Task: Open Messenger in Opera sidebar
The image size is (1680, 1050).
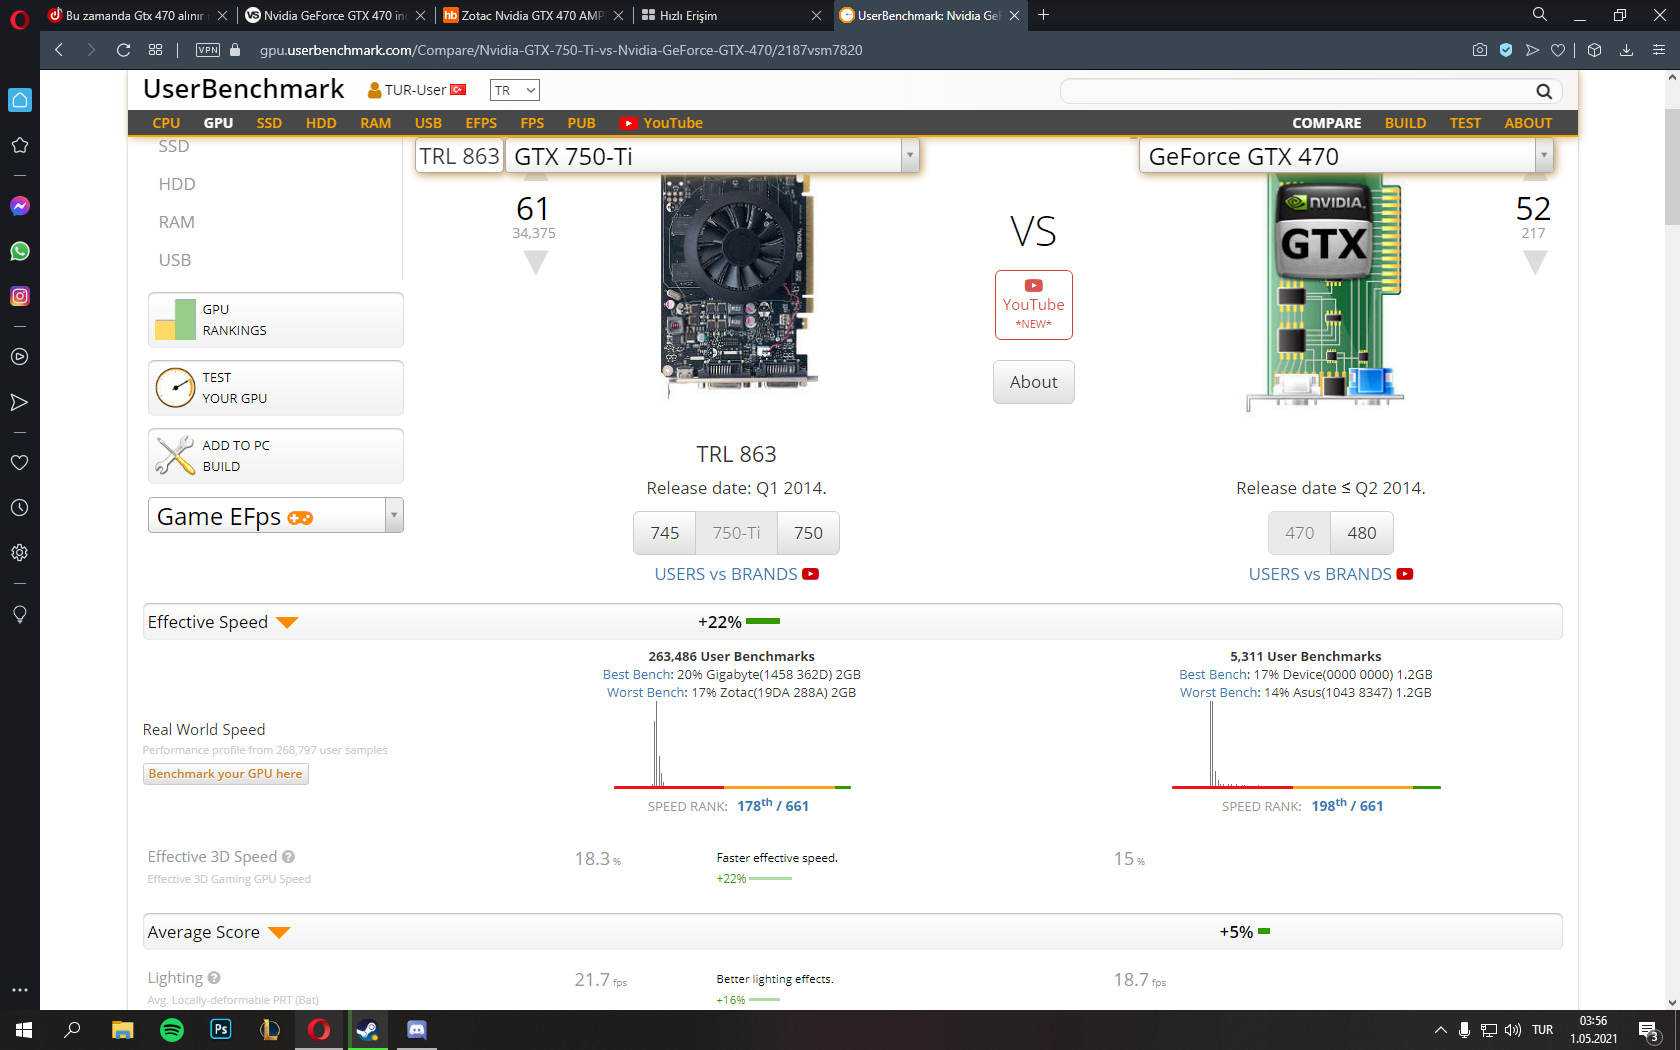Action: [x=19, y=206]
